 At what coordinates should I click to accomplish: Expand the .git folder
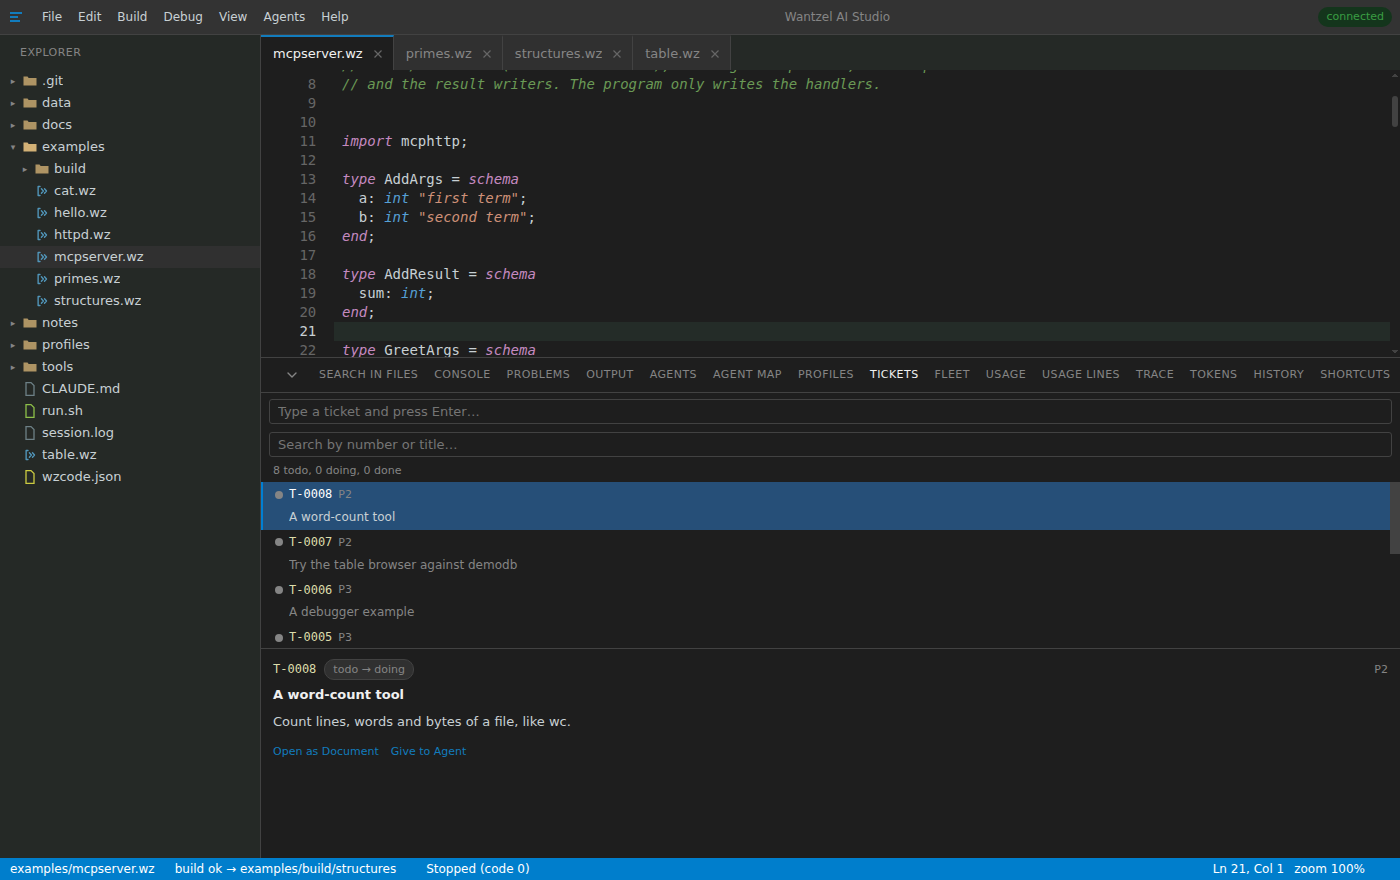click(13, 82)
